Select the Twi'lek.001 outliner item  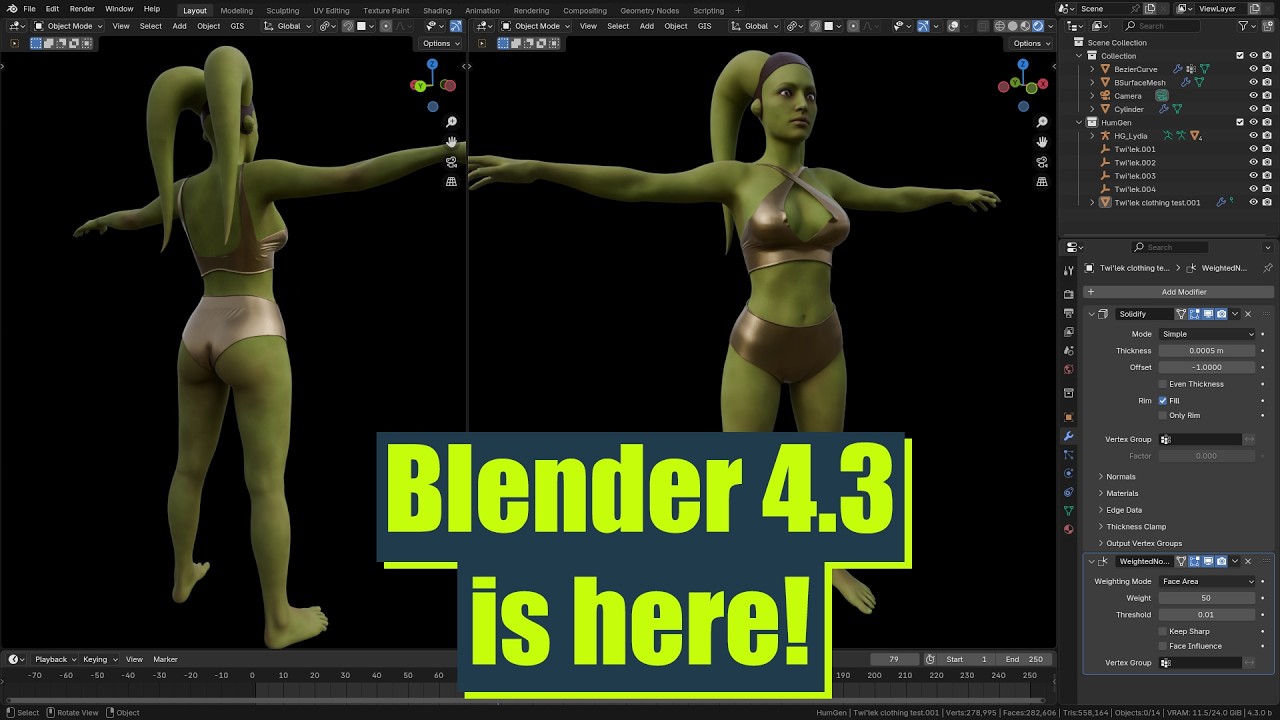click(x=1134, y=149)
